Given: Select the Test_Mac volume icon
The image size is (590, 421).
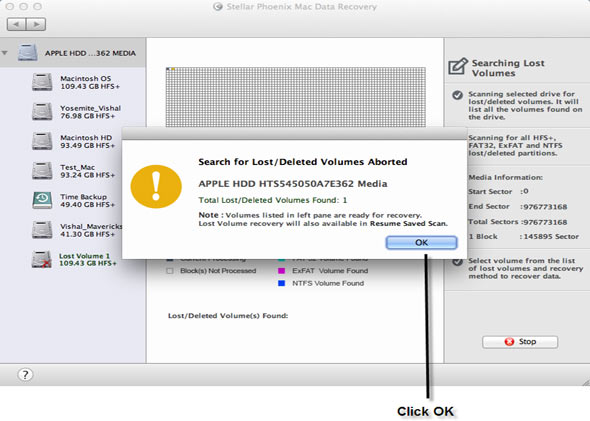Looking at the screenshot, I should 42,171.
